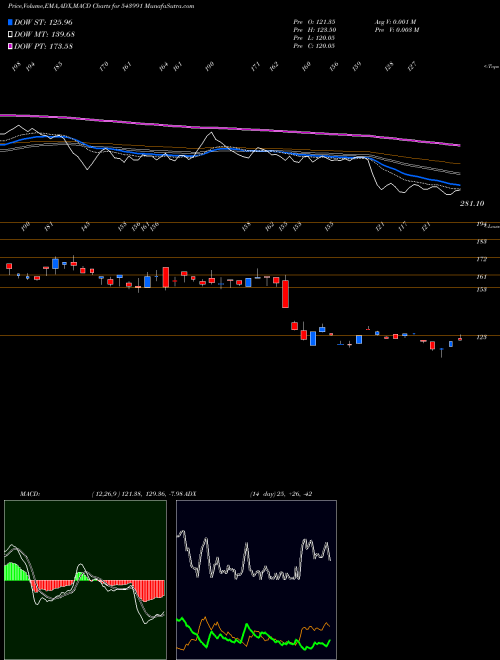
Task: Click the ADX '(14 day) 25, +26, -42' text
Action: click(281, 494)
